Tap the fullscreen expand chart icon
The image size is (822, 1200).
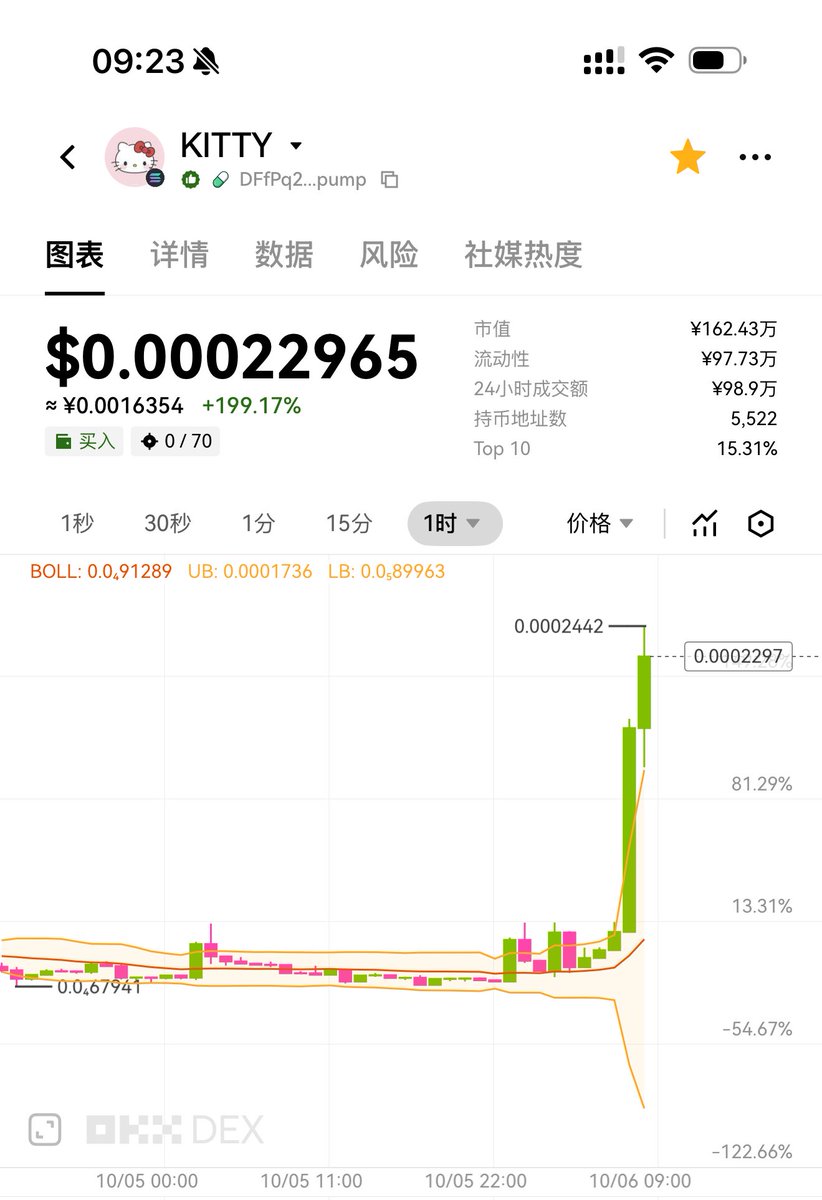coord(44,1130)
